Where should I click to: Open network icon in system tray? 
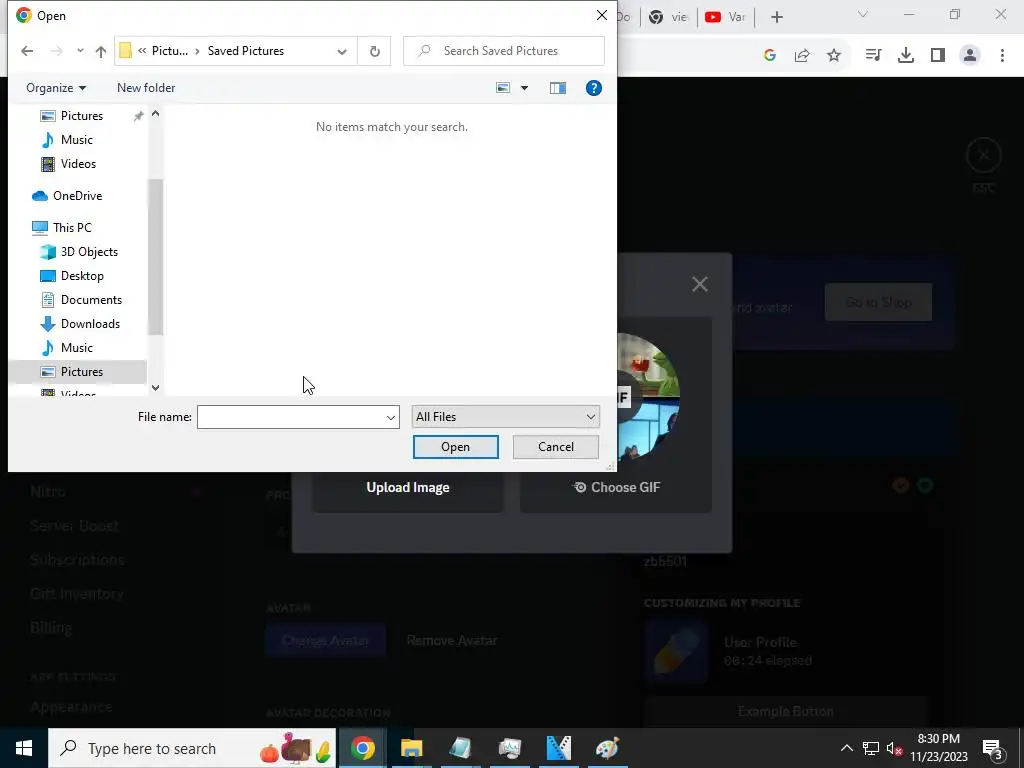(x=871, y=748)
